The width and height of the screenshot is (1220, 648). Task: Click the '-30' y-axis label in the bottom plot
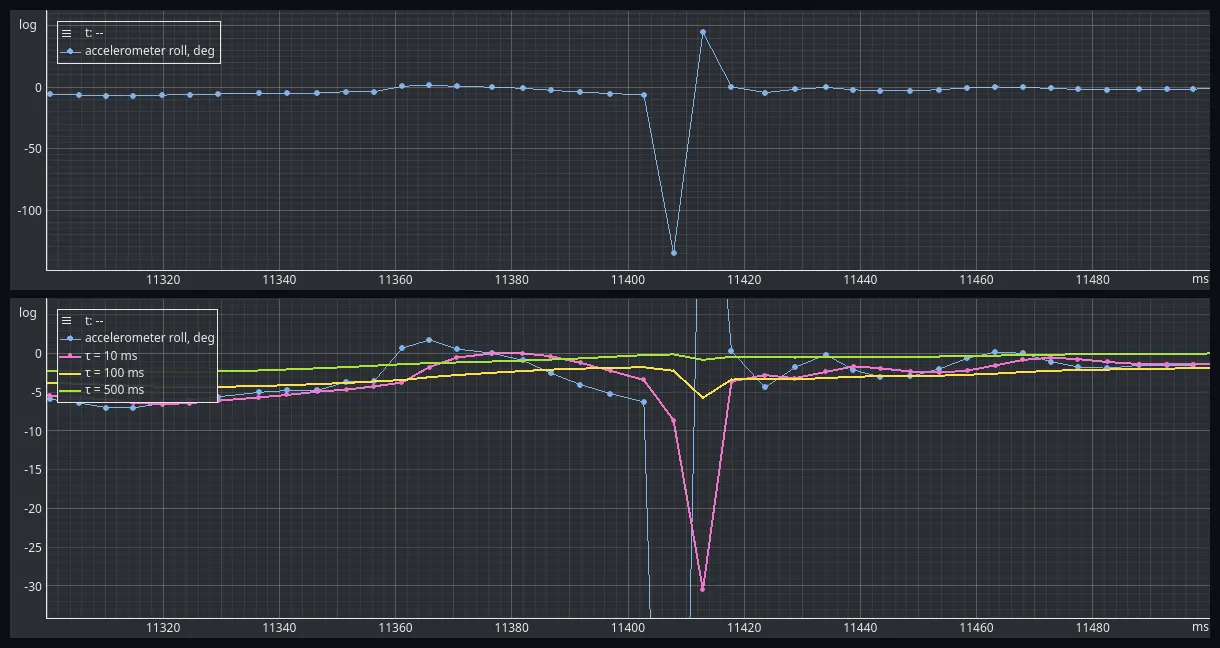(x=32, y=587)
